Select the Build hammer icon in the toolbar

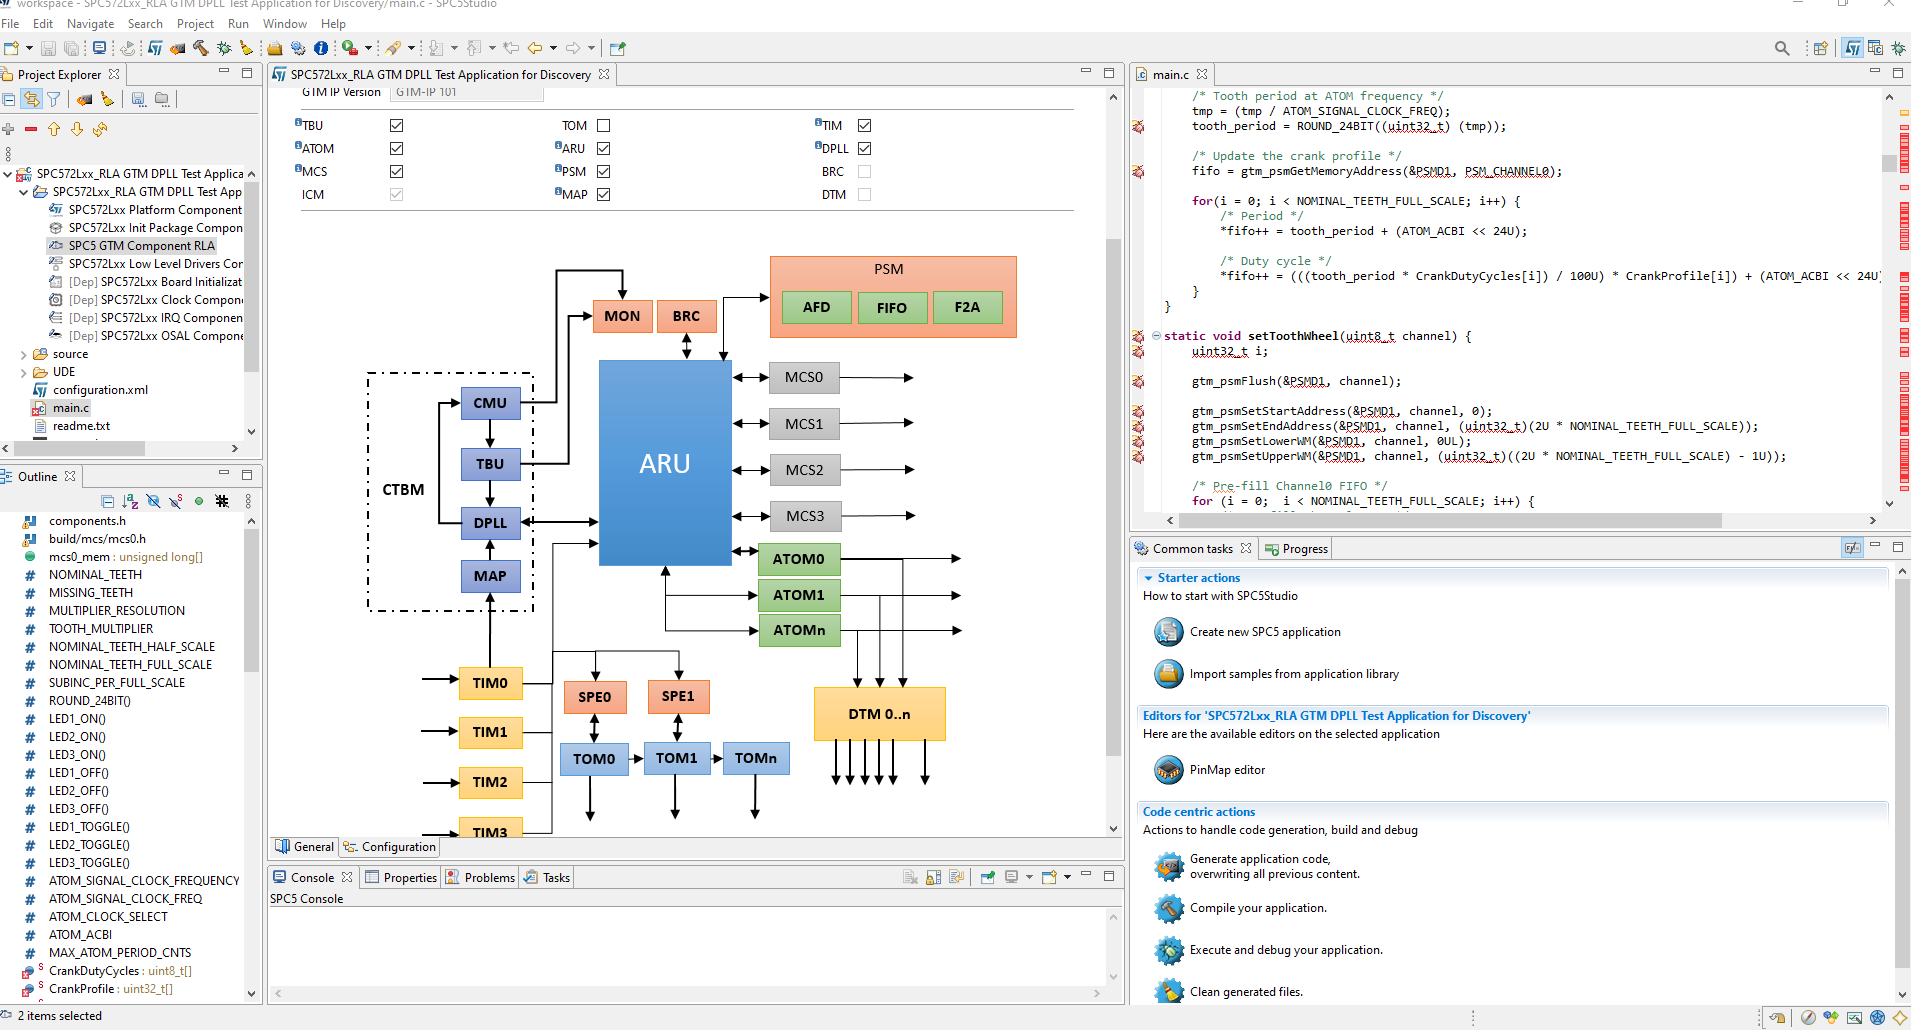tap(200, 47)
